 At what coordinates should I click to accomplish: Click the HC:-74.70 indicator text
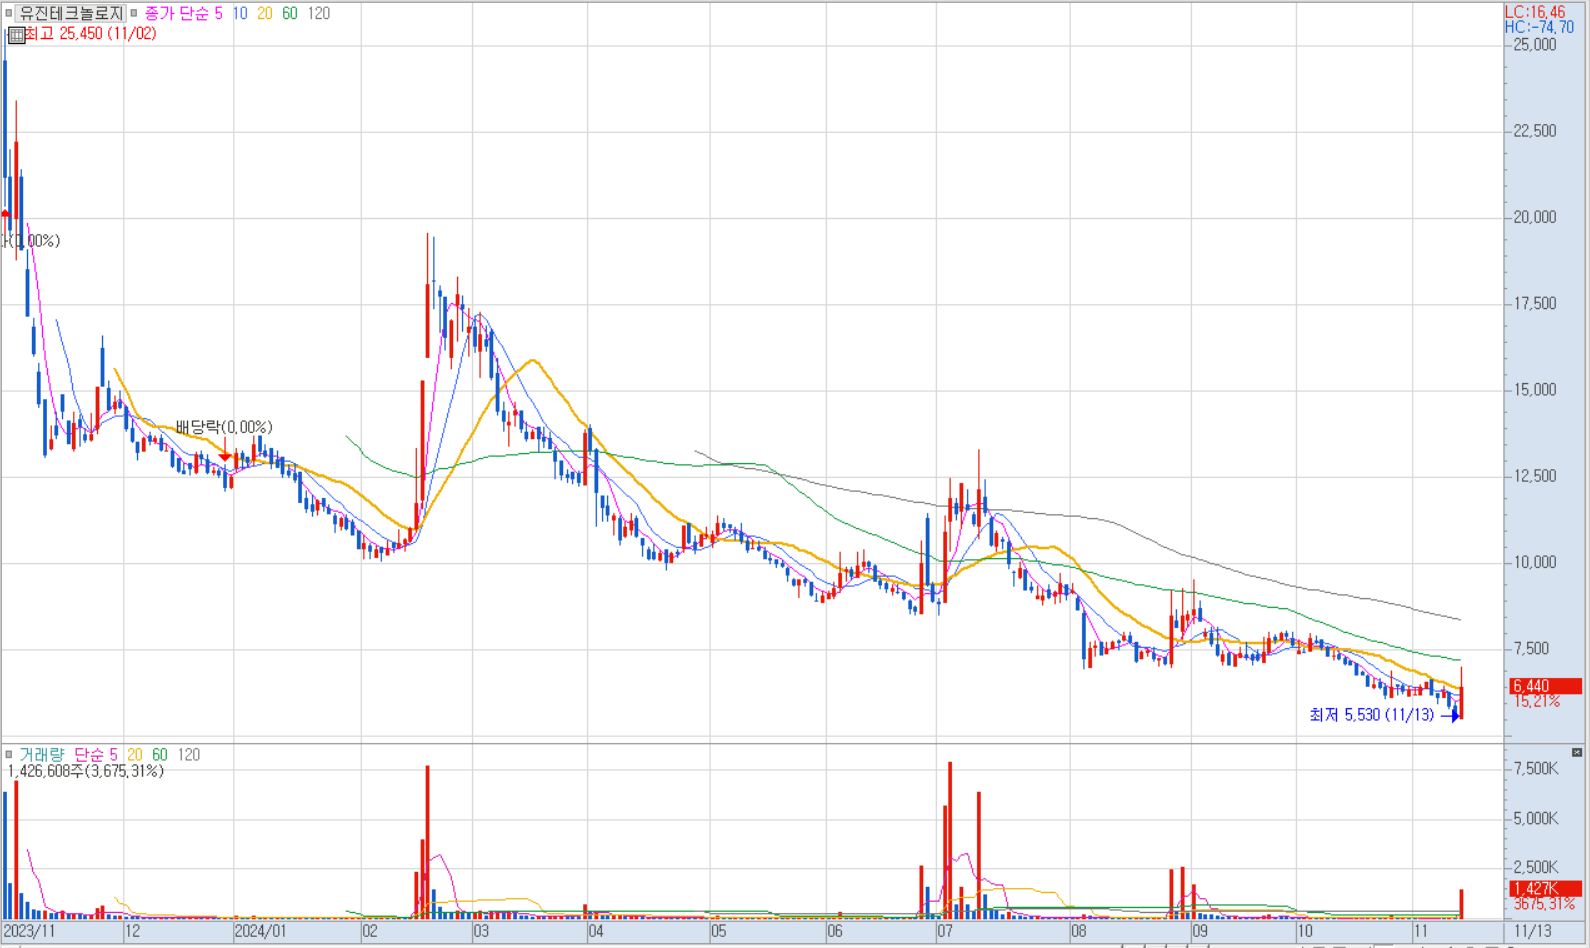(x=1539, y=27)
